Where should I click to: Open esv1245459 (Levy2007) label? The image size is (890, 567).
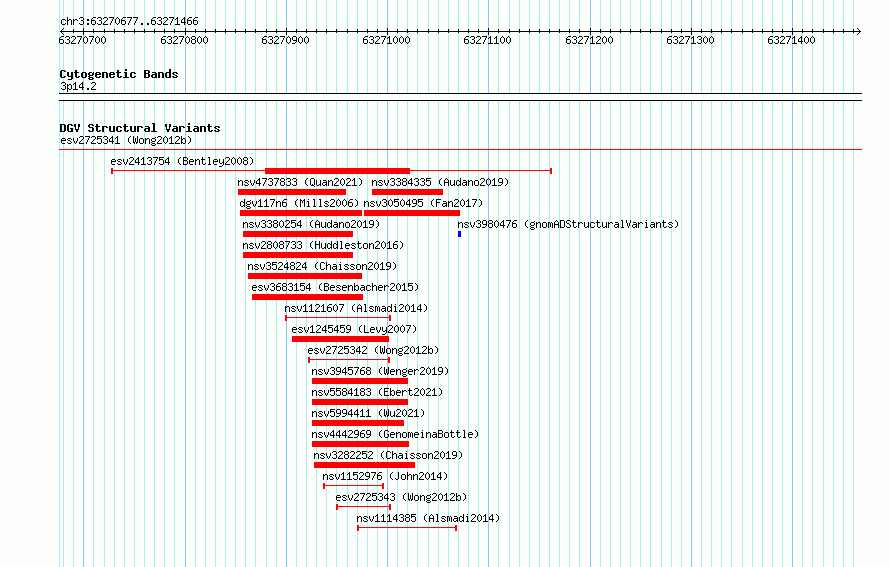(354, 329)
